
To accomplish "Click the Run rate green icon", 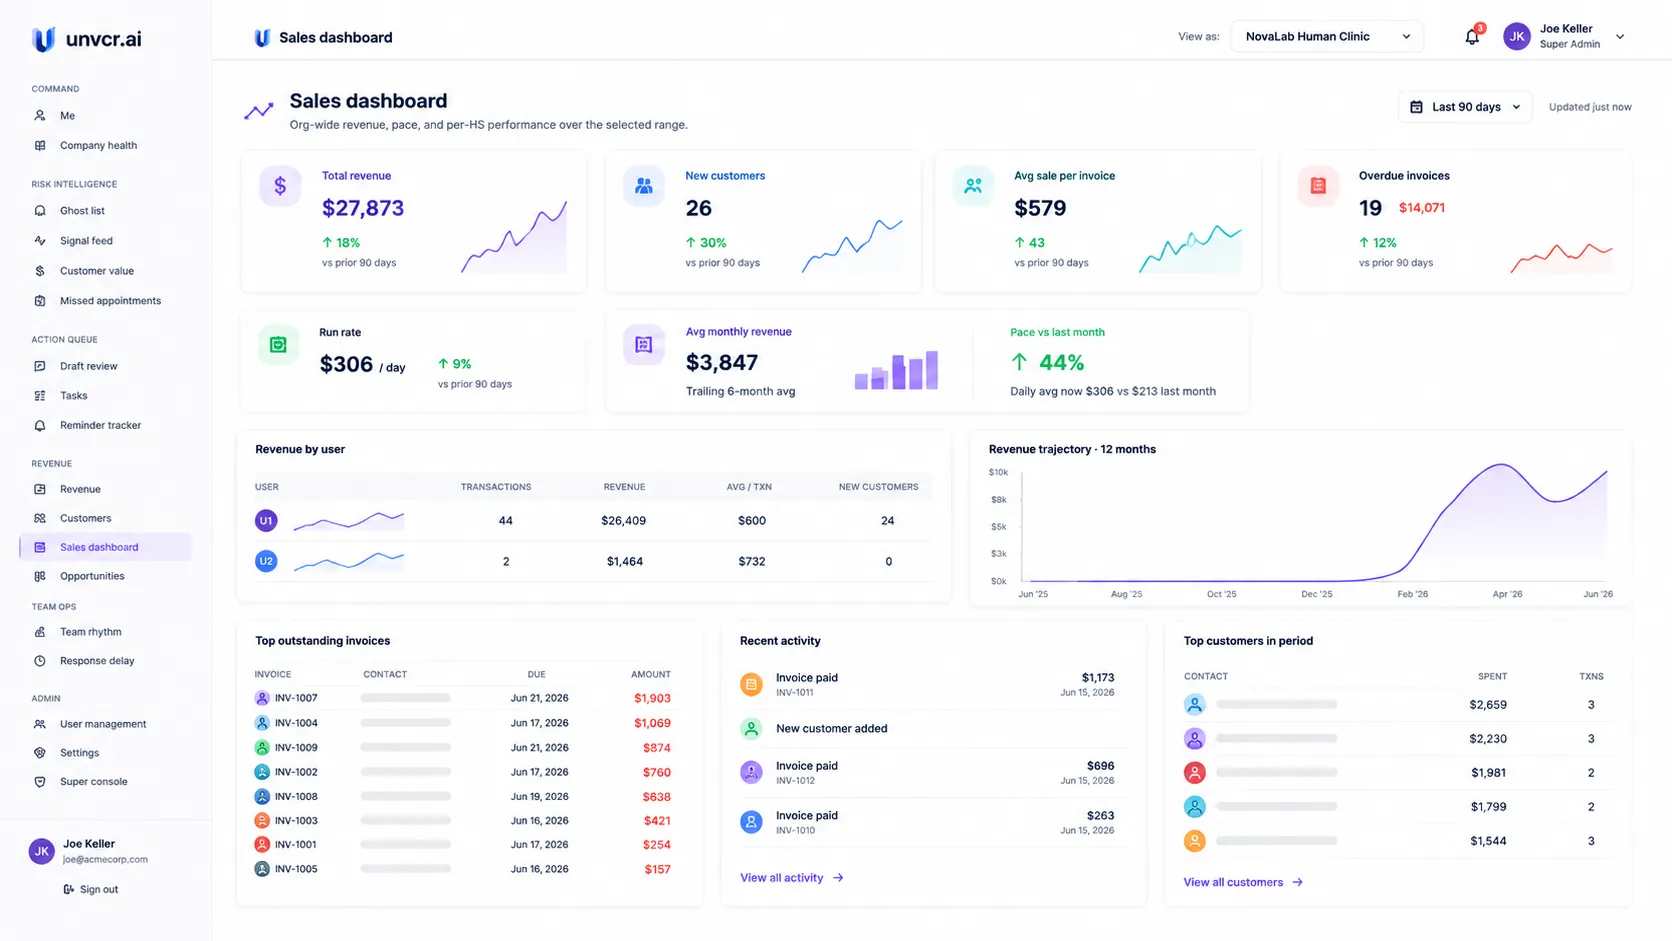I will click(x=278, y=345).
